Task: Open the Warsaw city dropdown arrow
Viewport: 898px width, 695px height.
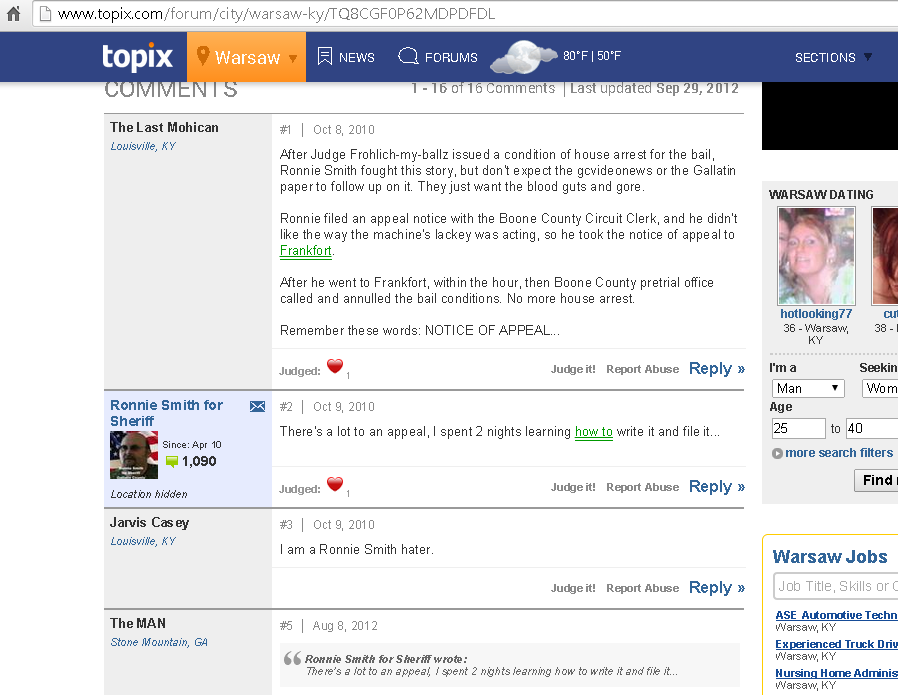Action: tap(293, 58)
